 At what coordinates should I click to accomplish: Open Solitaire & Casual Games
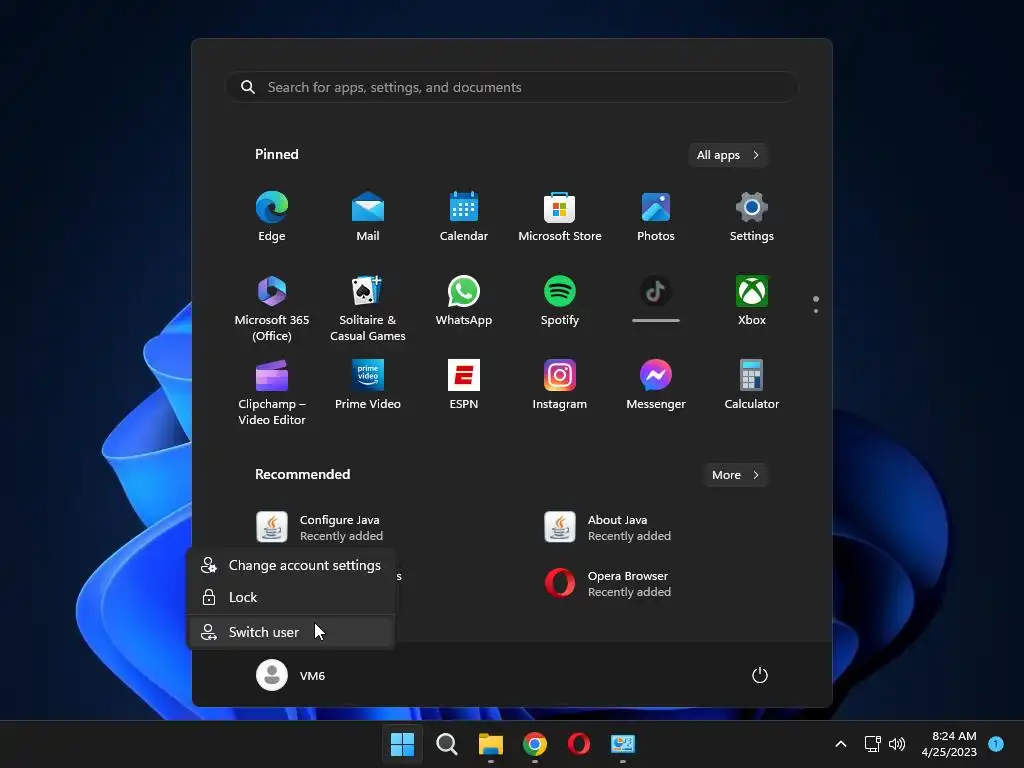tap(368, 308)
